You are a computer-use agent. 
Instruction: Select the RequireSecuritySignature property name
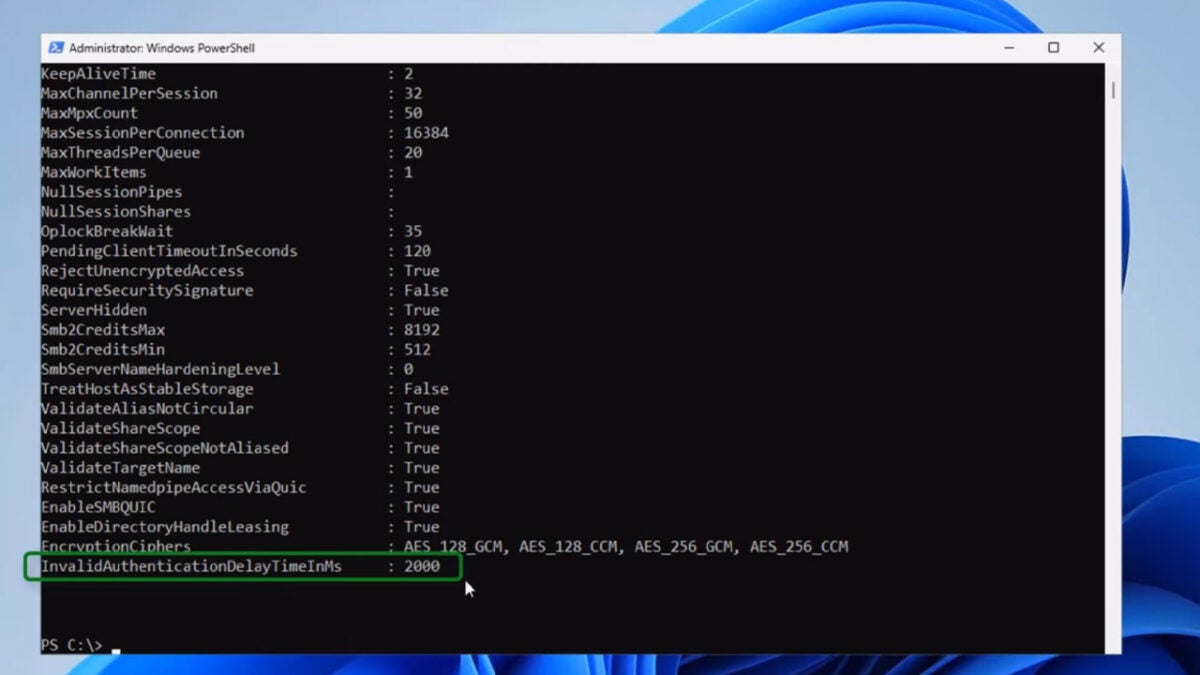(x=147, y=291)
